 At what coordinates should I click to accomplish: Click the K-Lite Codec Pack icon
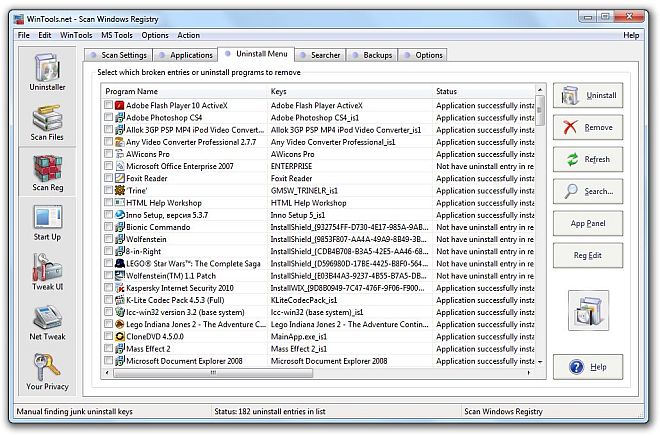click(x=120, y=300)
